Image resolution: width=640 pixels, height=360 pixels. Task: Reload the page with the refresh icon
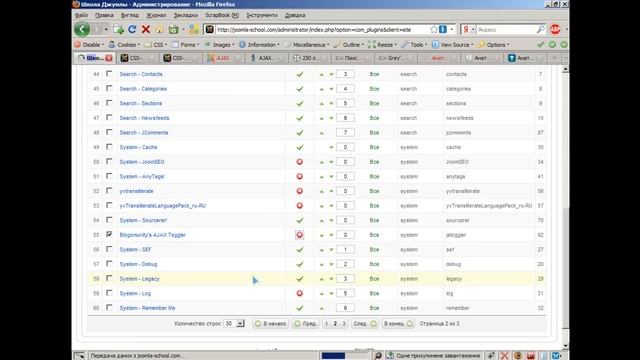(132, 29)
